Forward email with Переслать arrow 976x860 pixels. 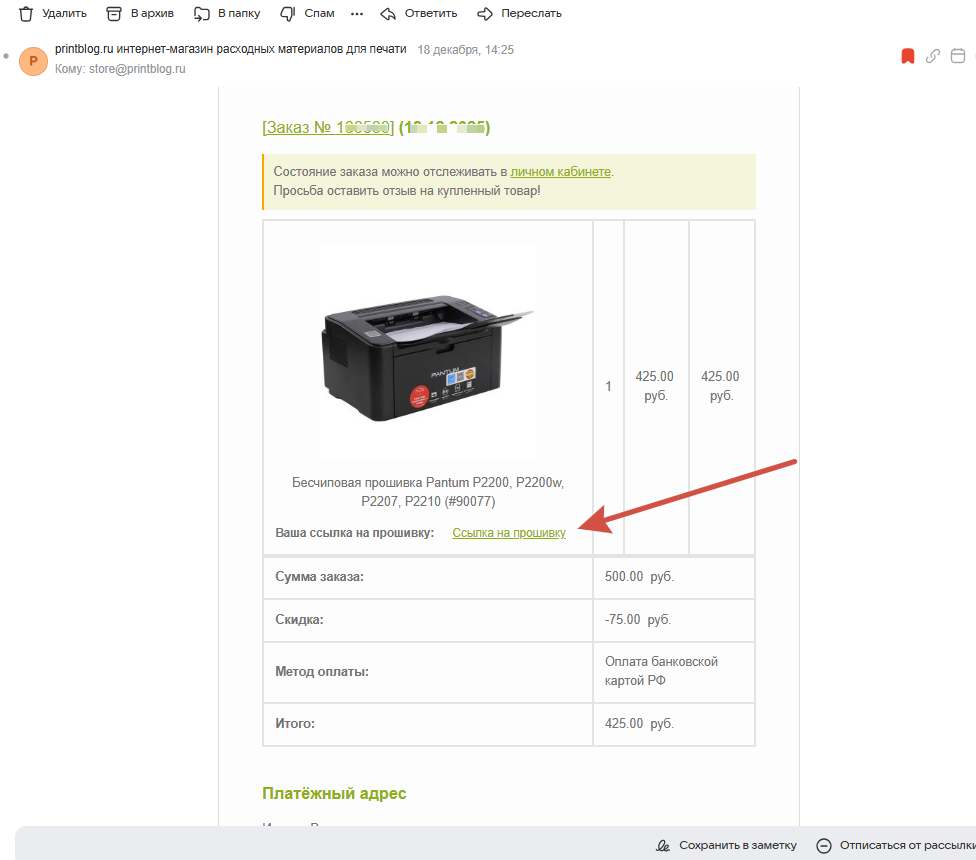click(485, 13)
